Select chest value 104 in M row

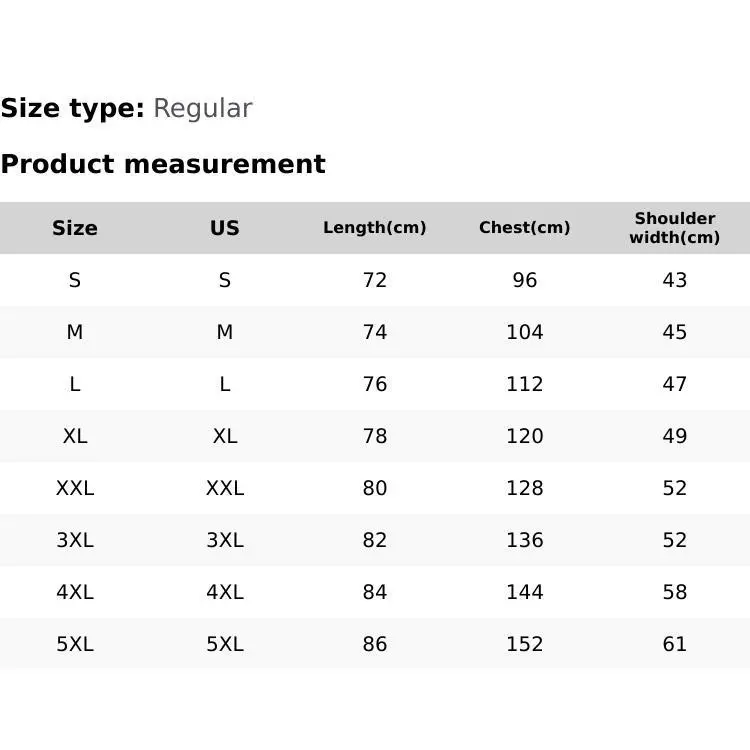tap(525, 332)
